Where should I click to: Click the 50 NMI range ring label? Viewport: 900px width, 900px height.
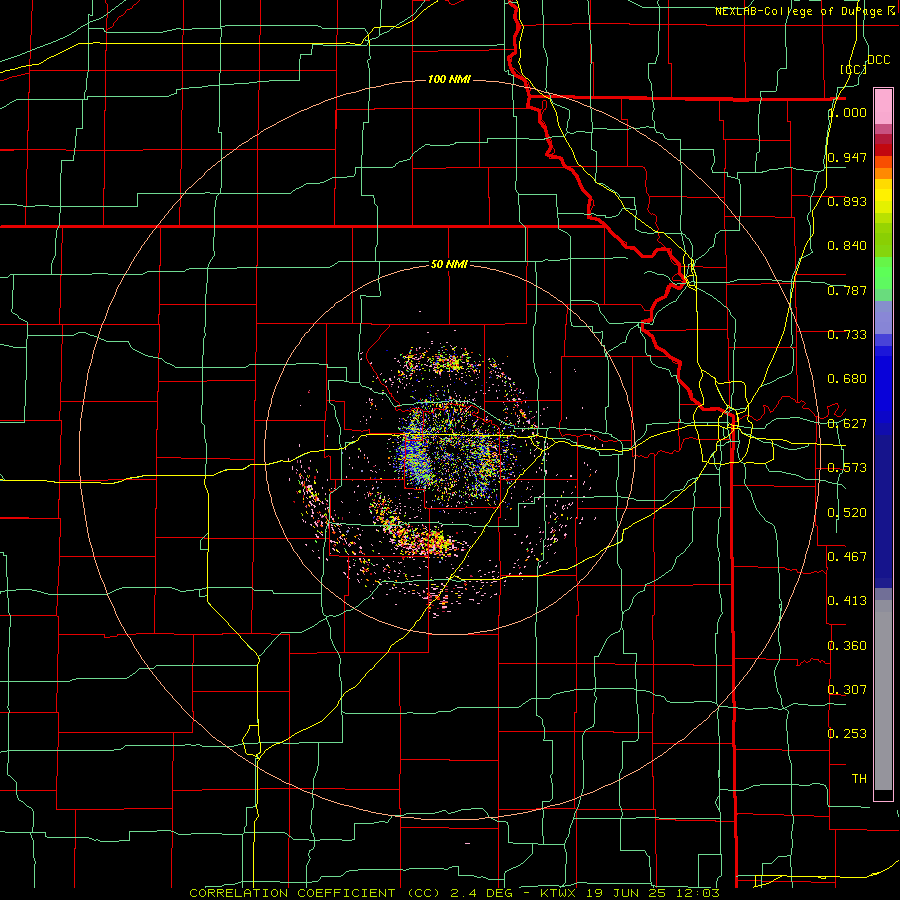[x=449, y=264]
